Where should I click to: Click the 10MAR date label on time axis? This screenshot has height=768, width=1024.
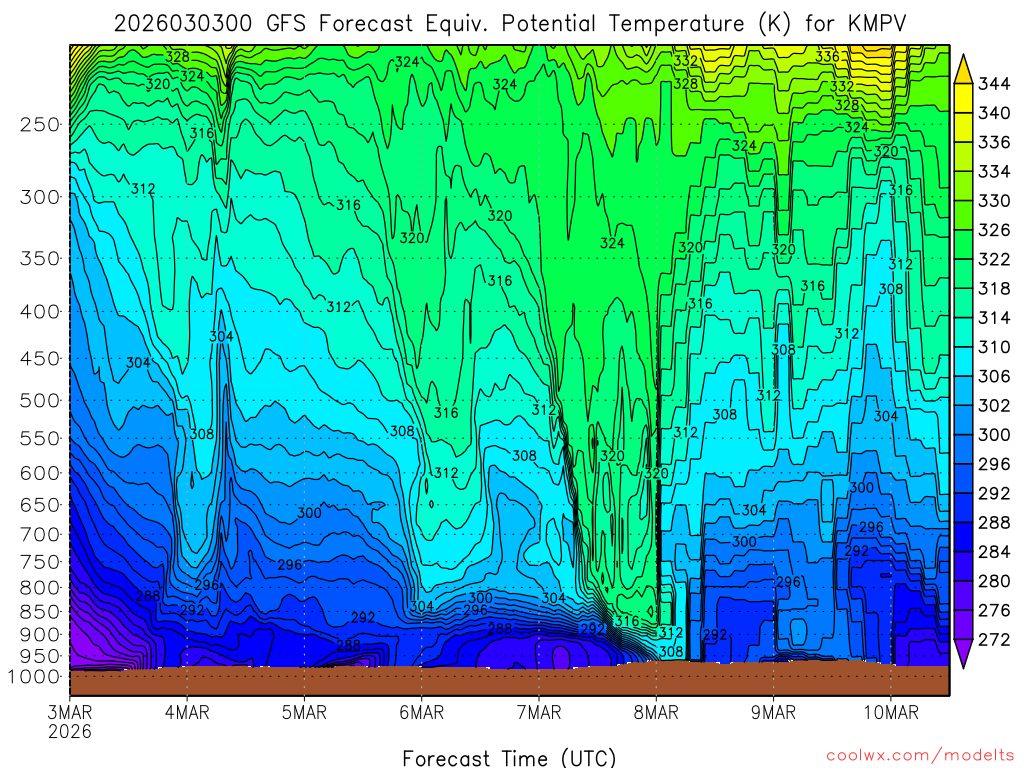tap(891, 712)
